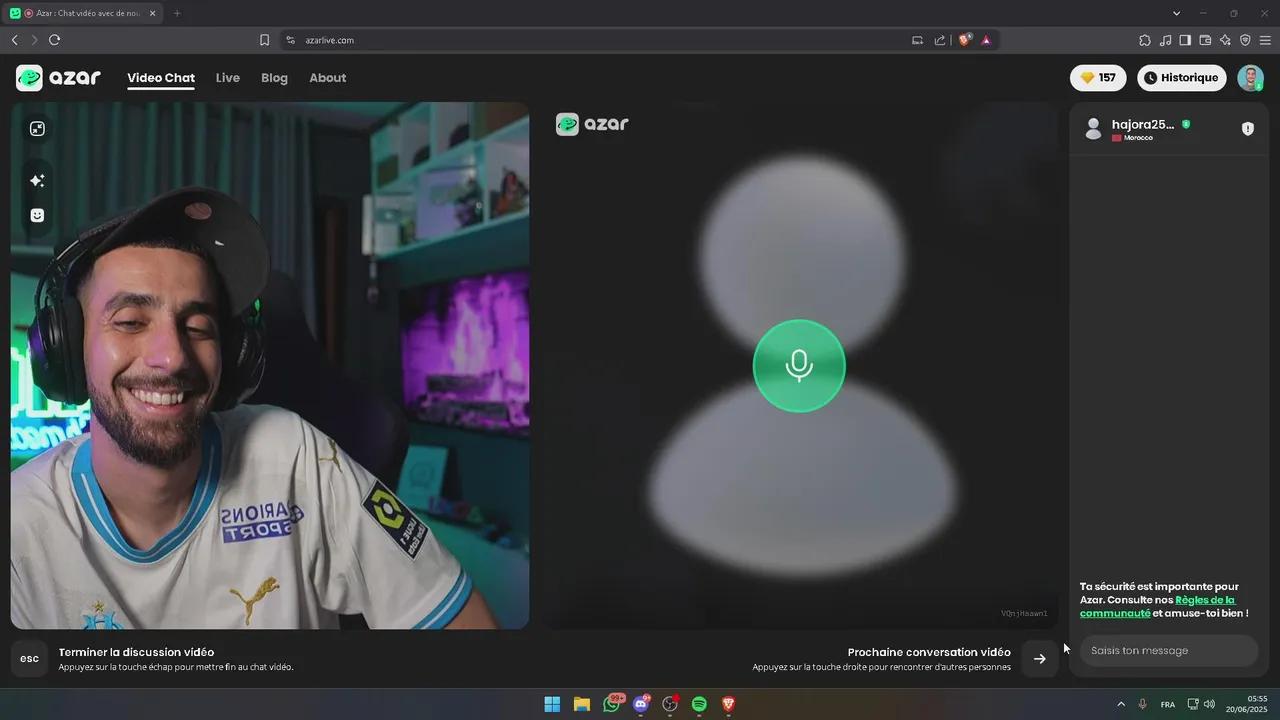Image resolution: width=1280 pixels, height=720 pixels.
Task: Open the volume speaker tray icon
Action: [x=1209, y=704]
